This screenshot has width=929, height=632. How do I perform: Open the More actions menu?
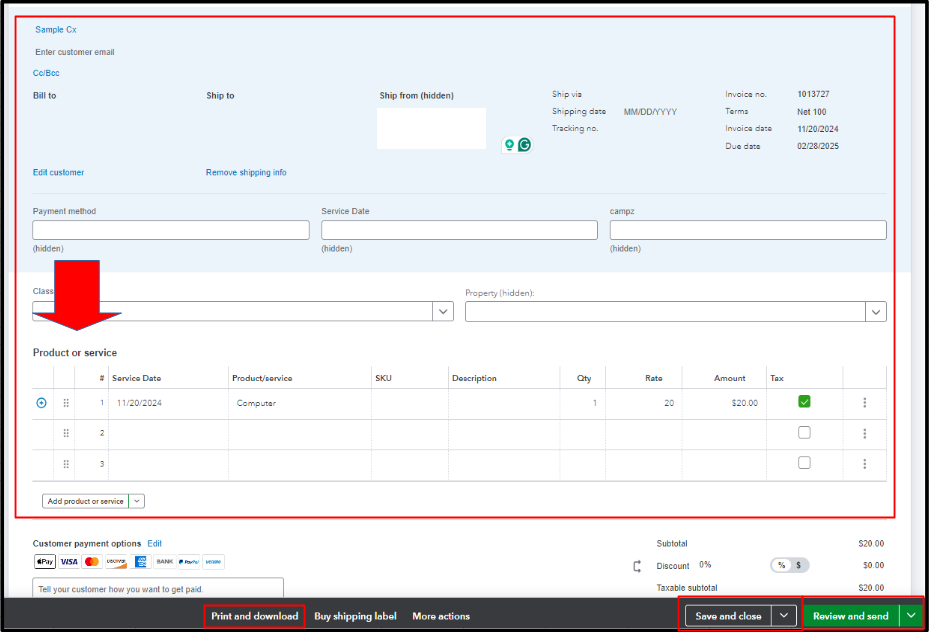click(x=440, y=616)
